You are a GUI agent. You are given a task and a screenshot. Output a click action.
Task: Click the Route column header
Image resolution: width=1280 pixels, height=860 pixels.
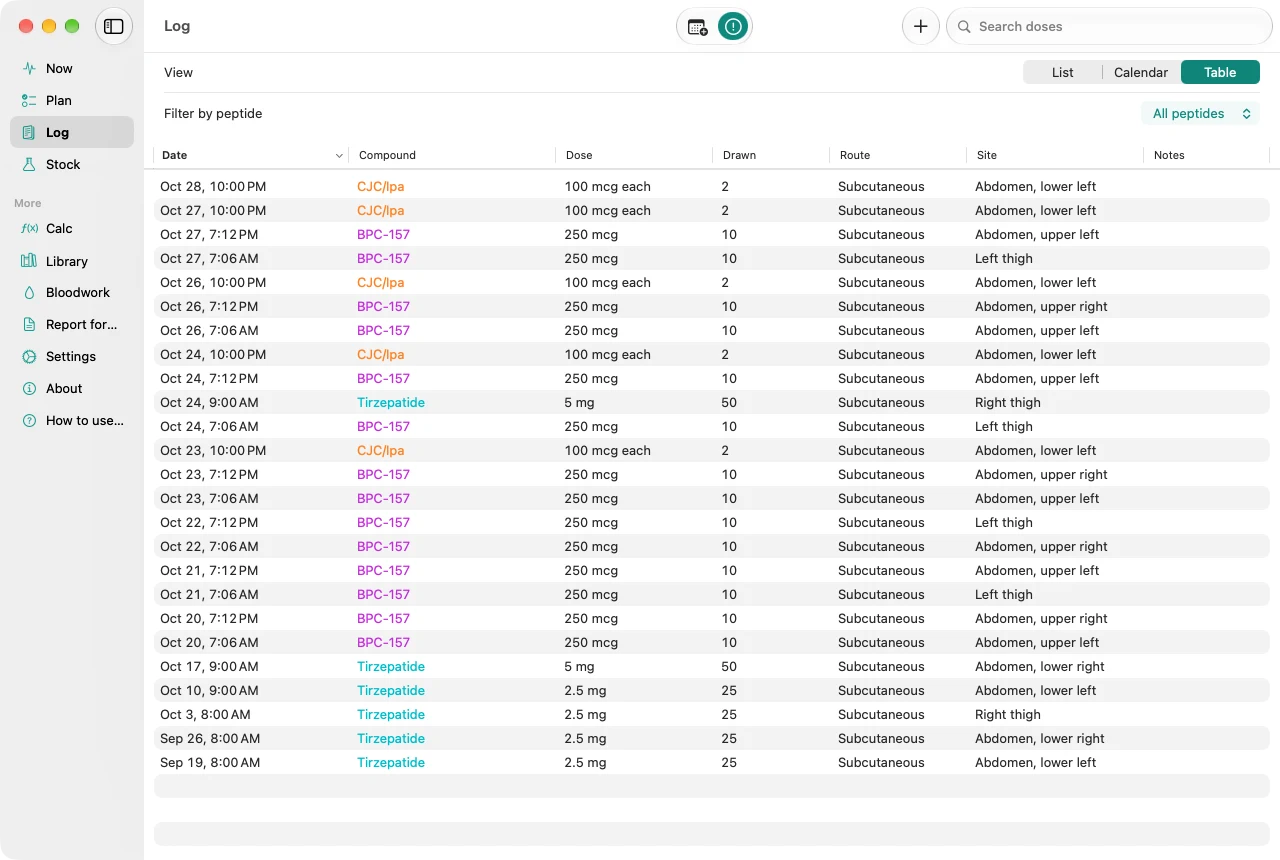point(897,155)
